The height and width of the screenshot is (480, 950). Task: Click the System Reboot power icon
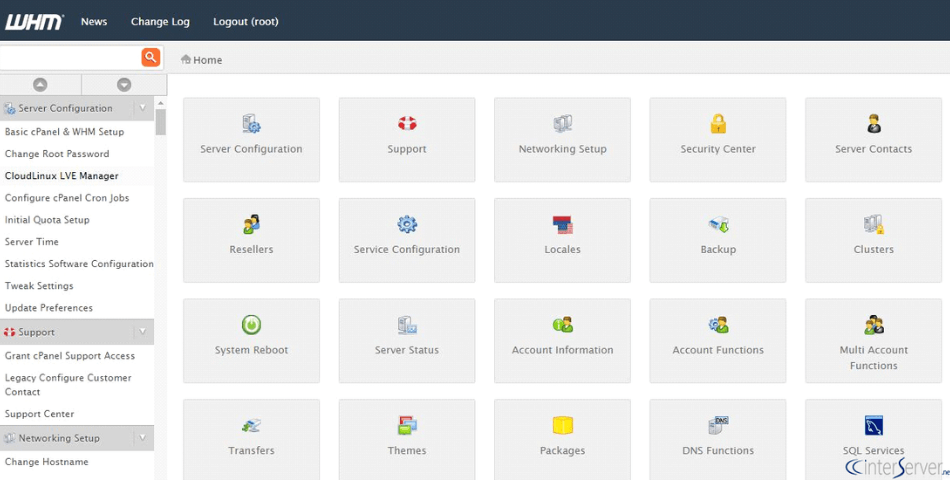point(251,325)
